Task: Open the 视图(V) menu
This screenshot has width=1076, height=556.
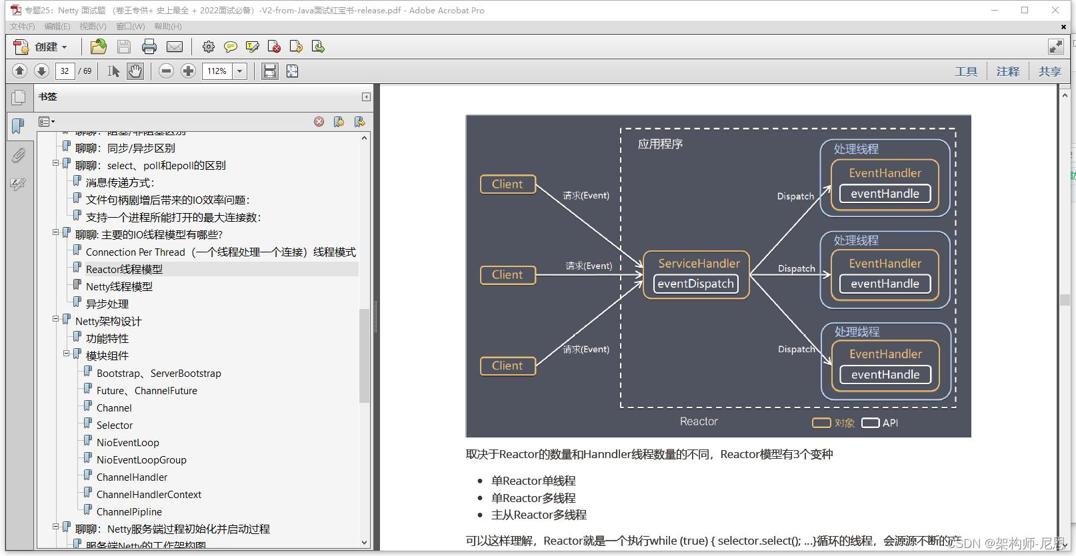Action: pyautogui.click(x=93, y=26)
